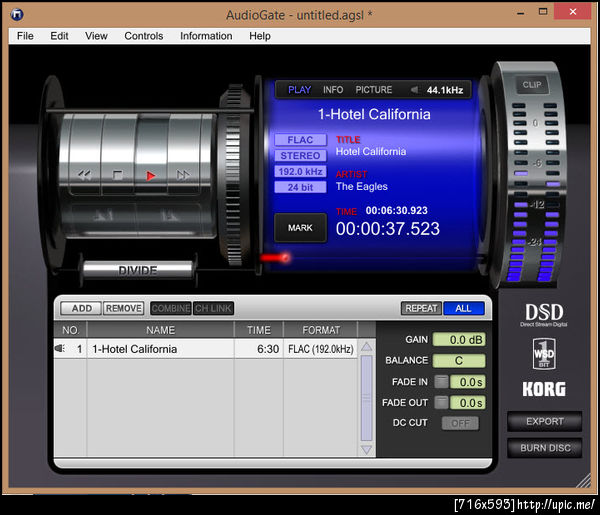The image size is (600, 515).
Task: Toggle the FADE OUT enable button
Action: tap(441, 402)
